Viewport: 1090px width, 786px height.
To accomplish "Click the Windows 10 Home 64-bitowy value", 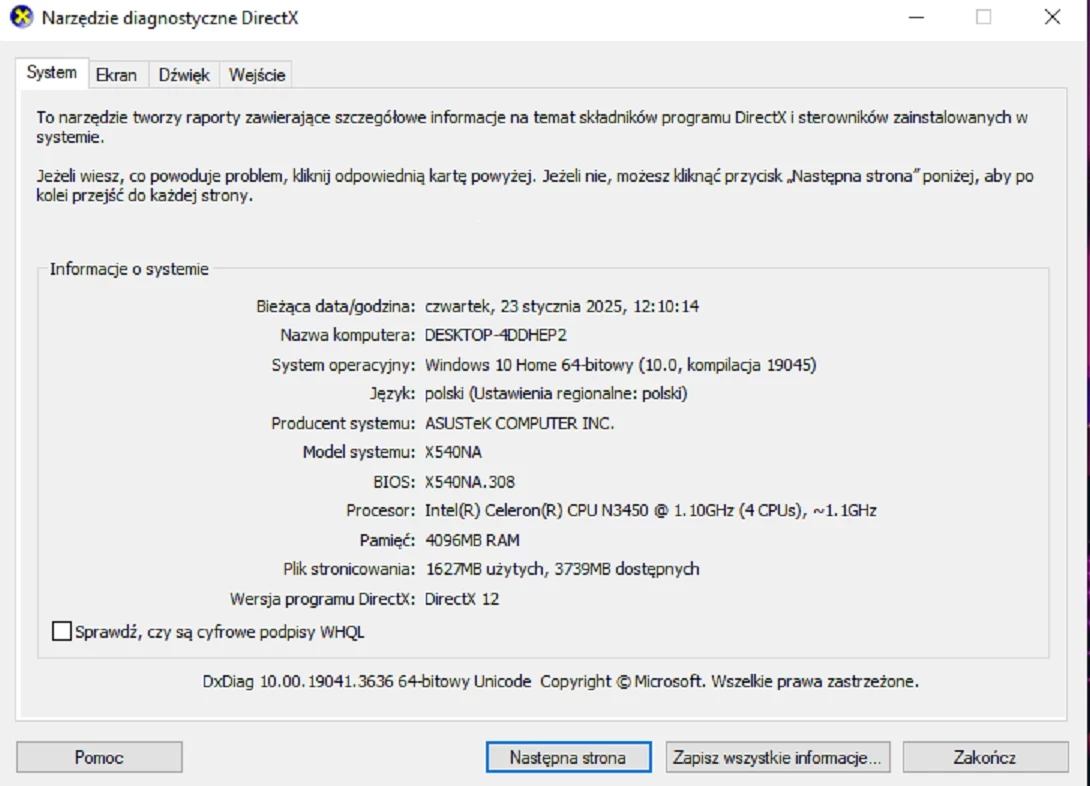I will [620, 365].
